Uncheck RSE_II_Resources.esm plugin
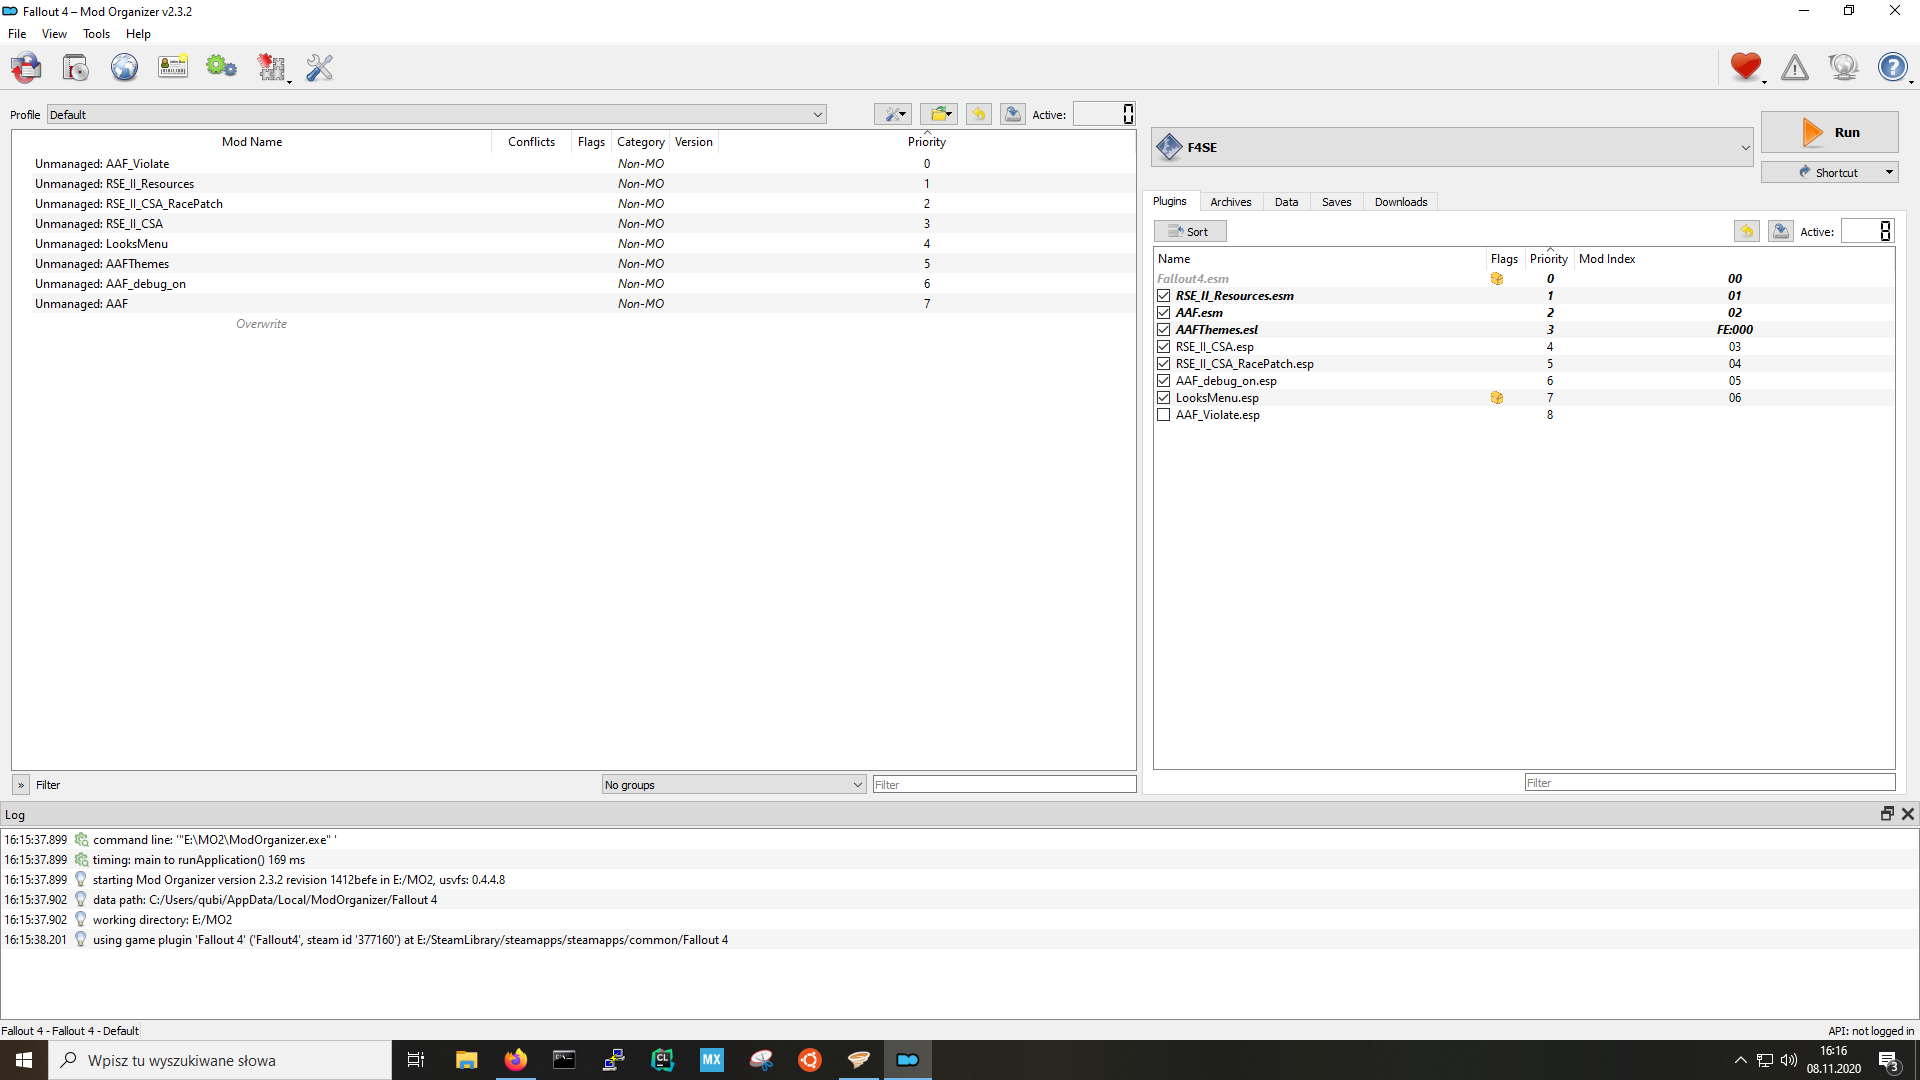The image size is (1920, 1080). point(1163,296)
